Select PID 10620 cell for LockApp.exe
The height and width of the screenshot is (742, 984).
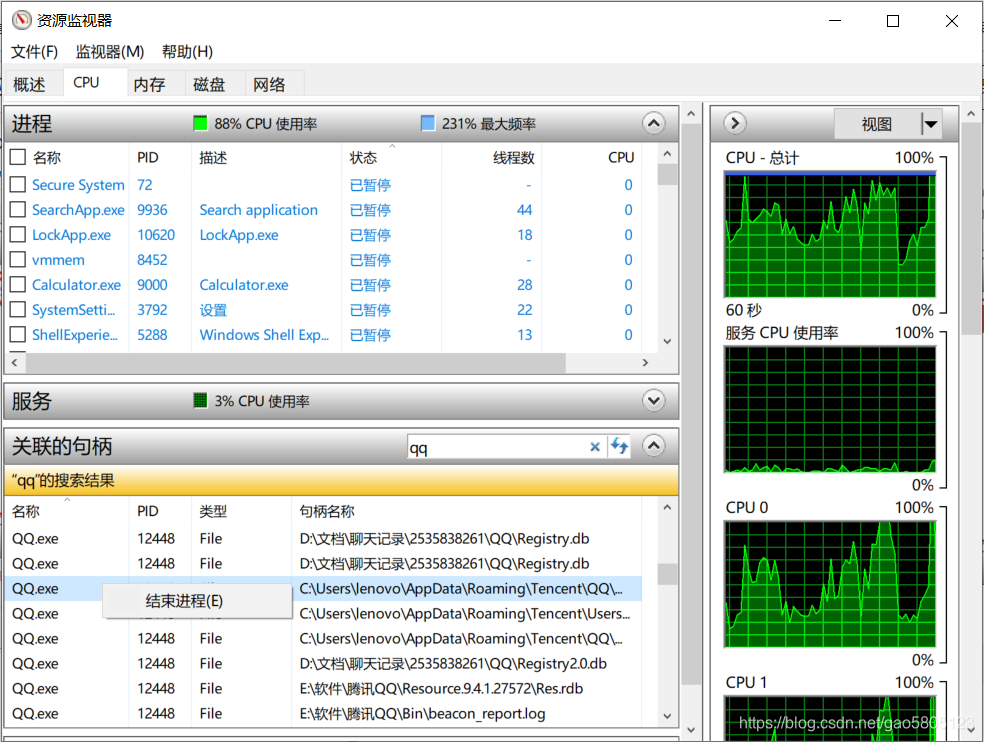156,235
